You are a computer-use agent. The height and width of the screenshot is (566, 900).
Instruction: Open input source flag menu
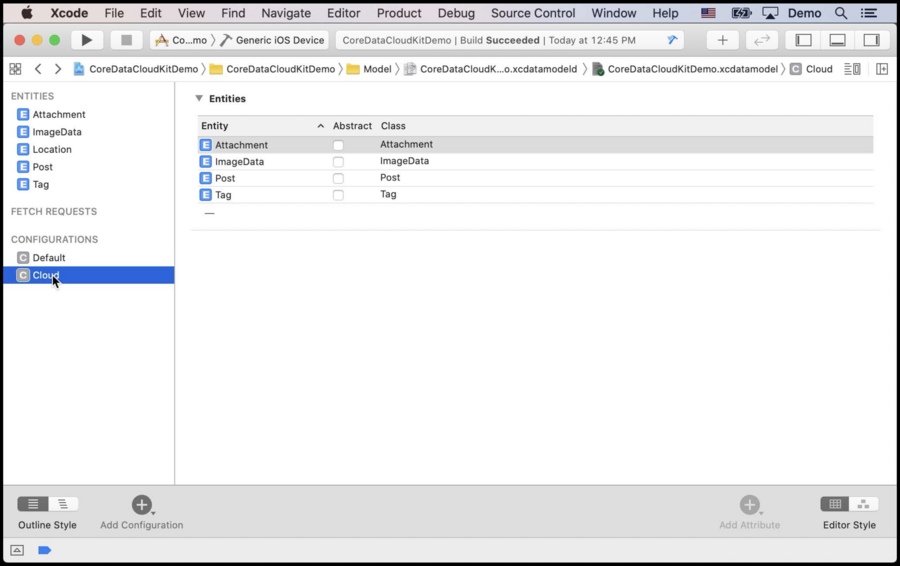coord(708,13)
